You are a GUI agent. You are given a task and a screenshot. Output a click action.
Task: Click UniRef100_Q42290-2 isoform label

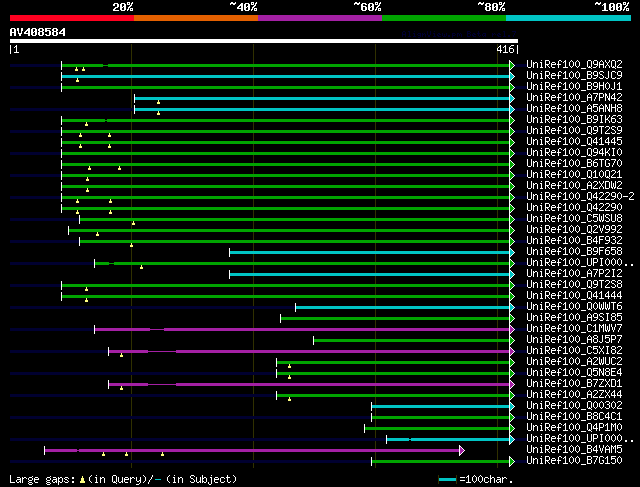pyautogui.click(x=580, y=196)
